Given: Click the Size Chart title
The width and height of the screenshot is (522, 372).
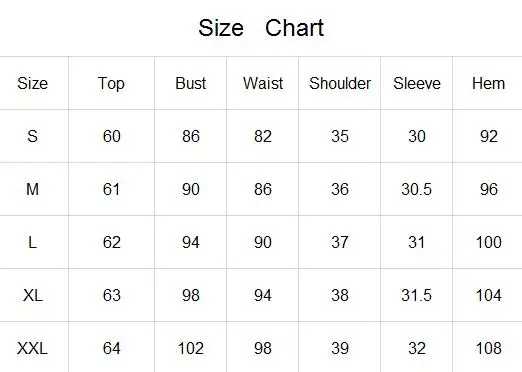Looking at the screenshot, I should 261,28.
